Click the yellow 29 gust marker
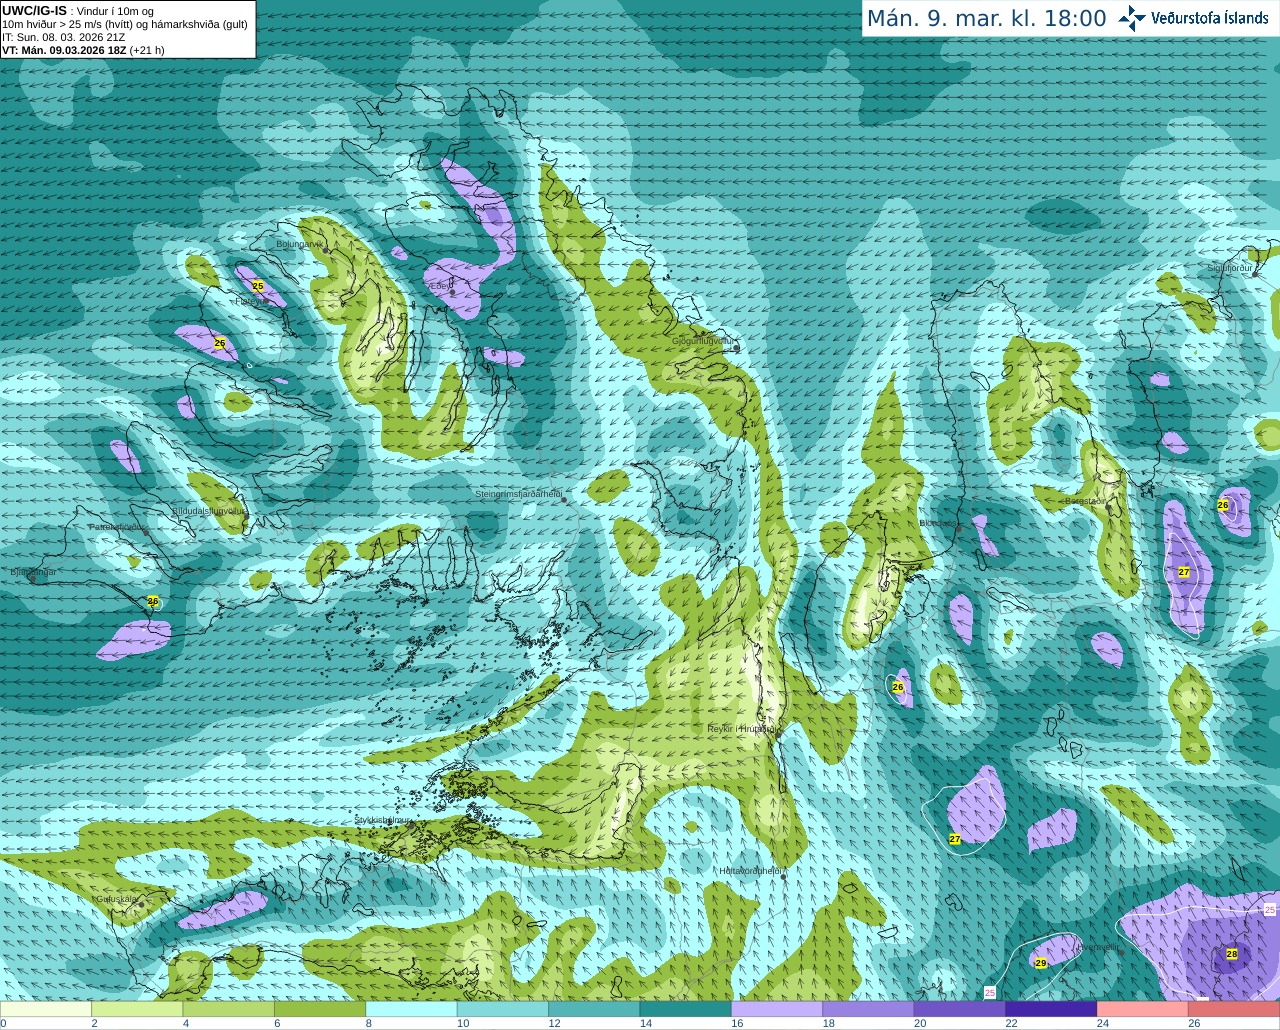The image size is (1280, 1030). [1041, 963]
